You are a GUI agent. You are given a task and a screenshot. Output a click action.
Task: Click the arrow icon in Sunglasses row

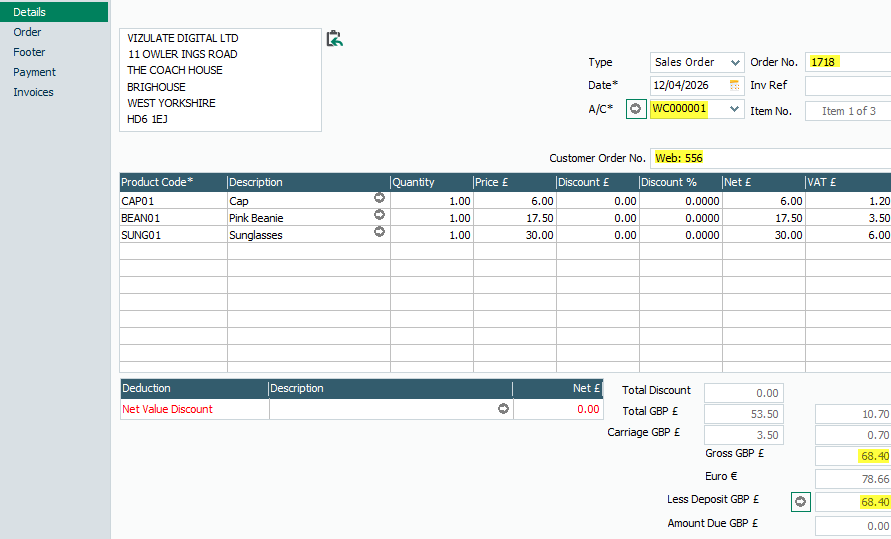pos(379,234)
